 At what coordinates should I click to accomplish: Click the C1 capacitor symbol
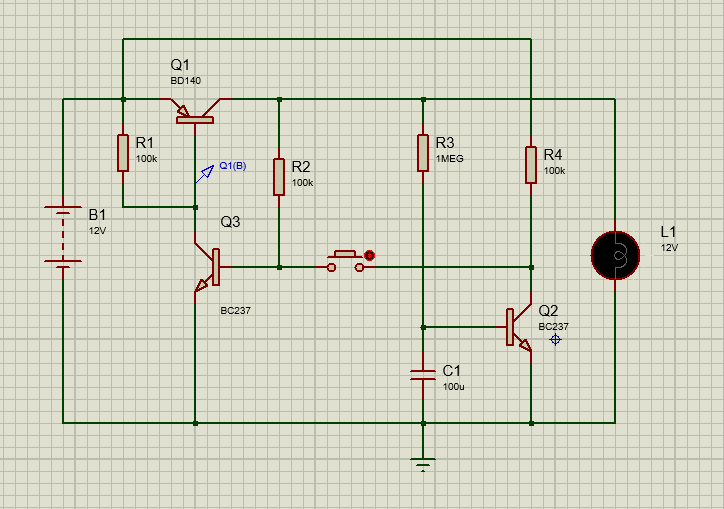point(423,375)
